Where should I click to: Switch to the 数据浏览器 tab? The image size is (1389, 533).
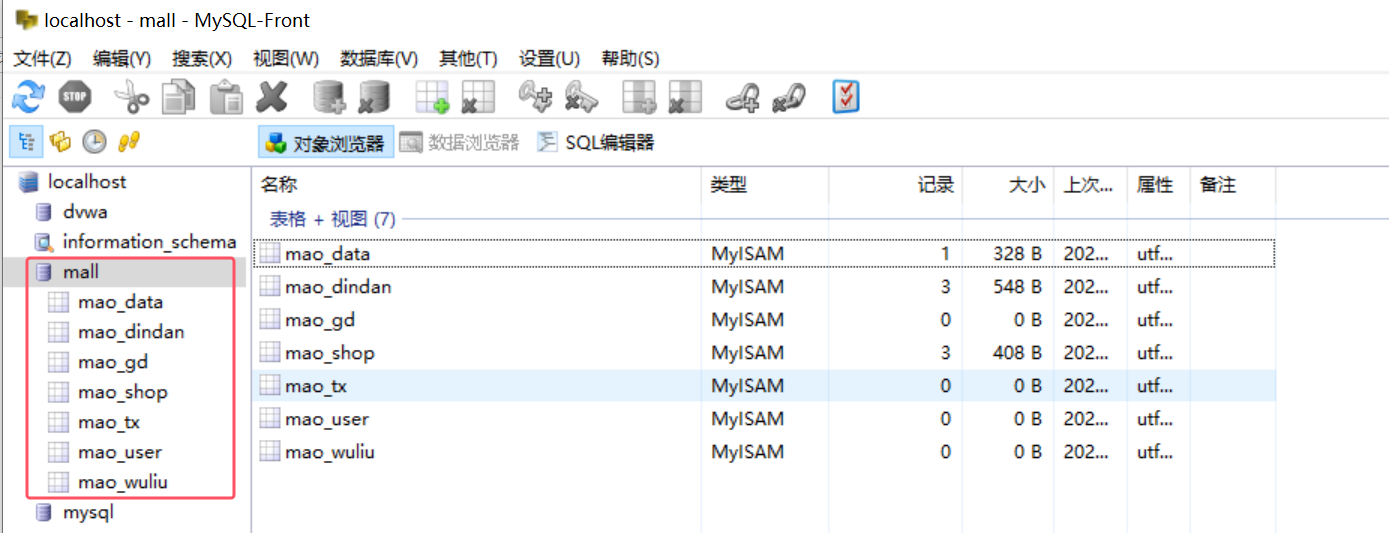coord(460,143)
